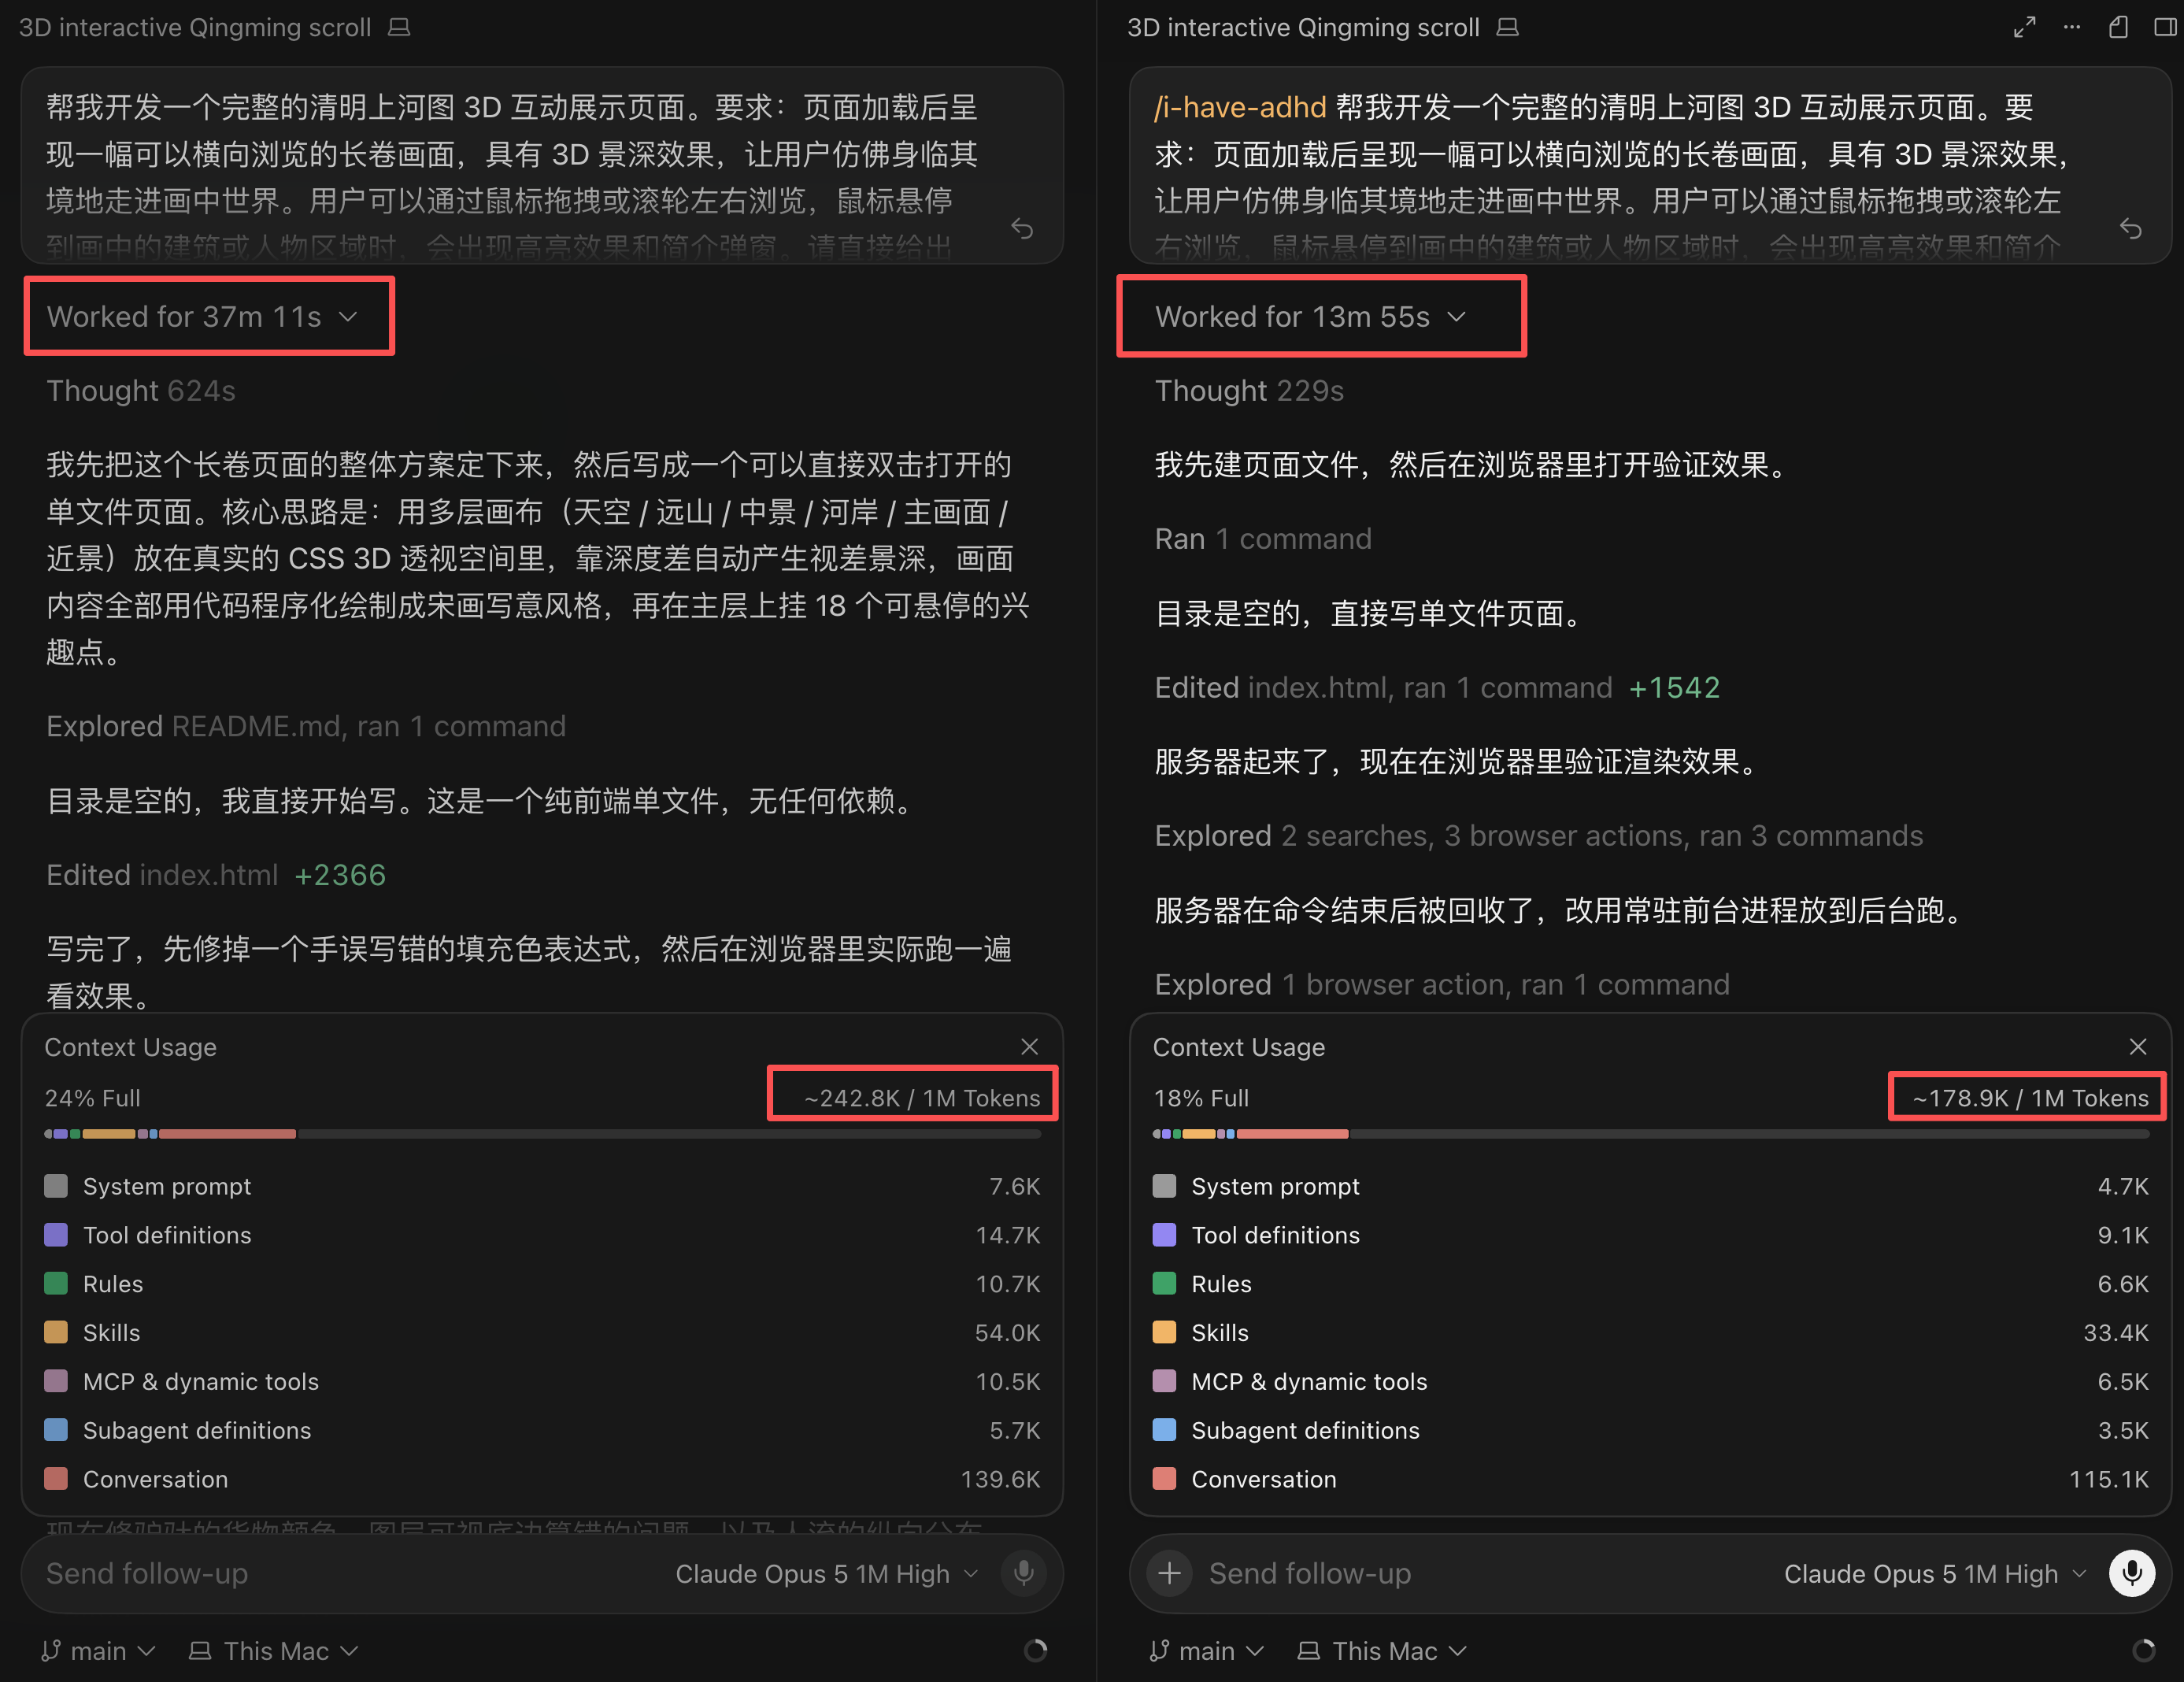Open the three-dots more options menu
2184x1682 pixels.
2071,27
